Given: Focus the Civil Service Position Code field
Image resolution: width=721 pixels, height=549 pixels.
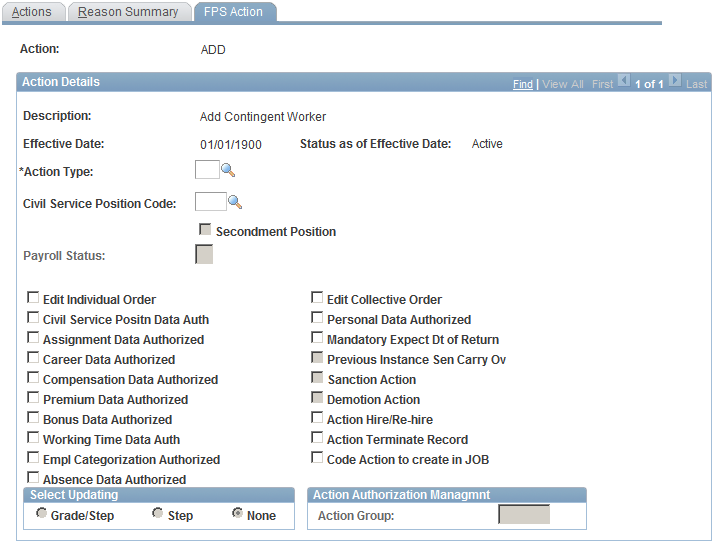Looking at the screenshot, I should pyautogui.click(x=211, y=201).
